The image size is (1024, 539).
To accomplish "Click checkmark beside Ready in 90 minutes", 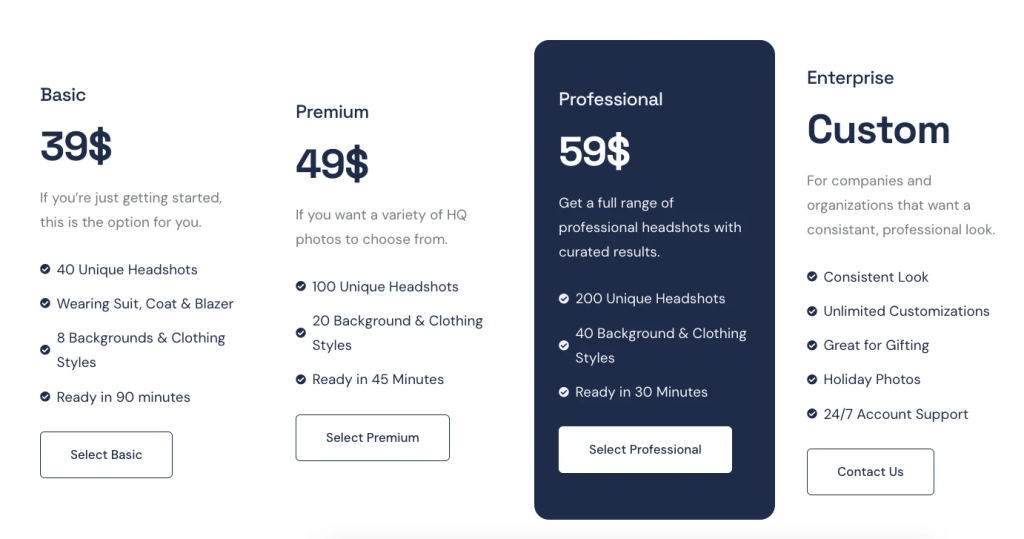I will (x=45, y=397).
